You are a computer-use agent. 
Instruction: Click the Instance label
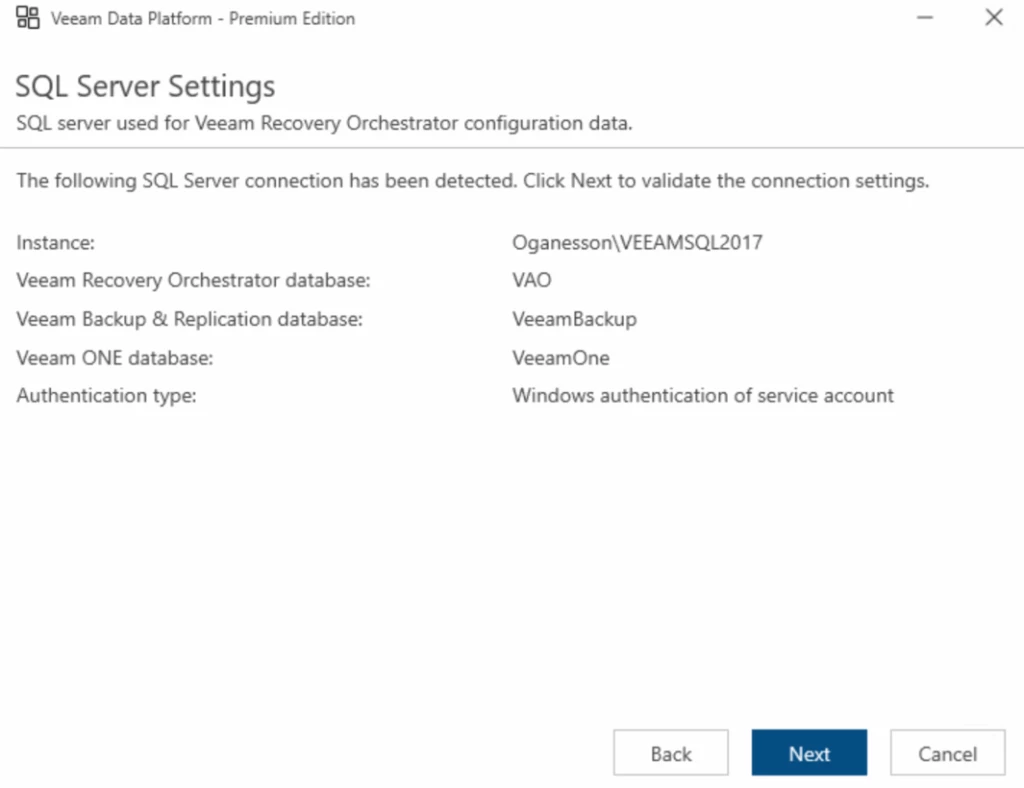click(55, 243)
